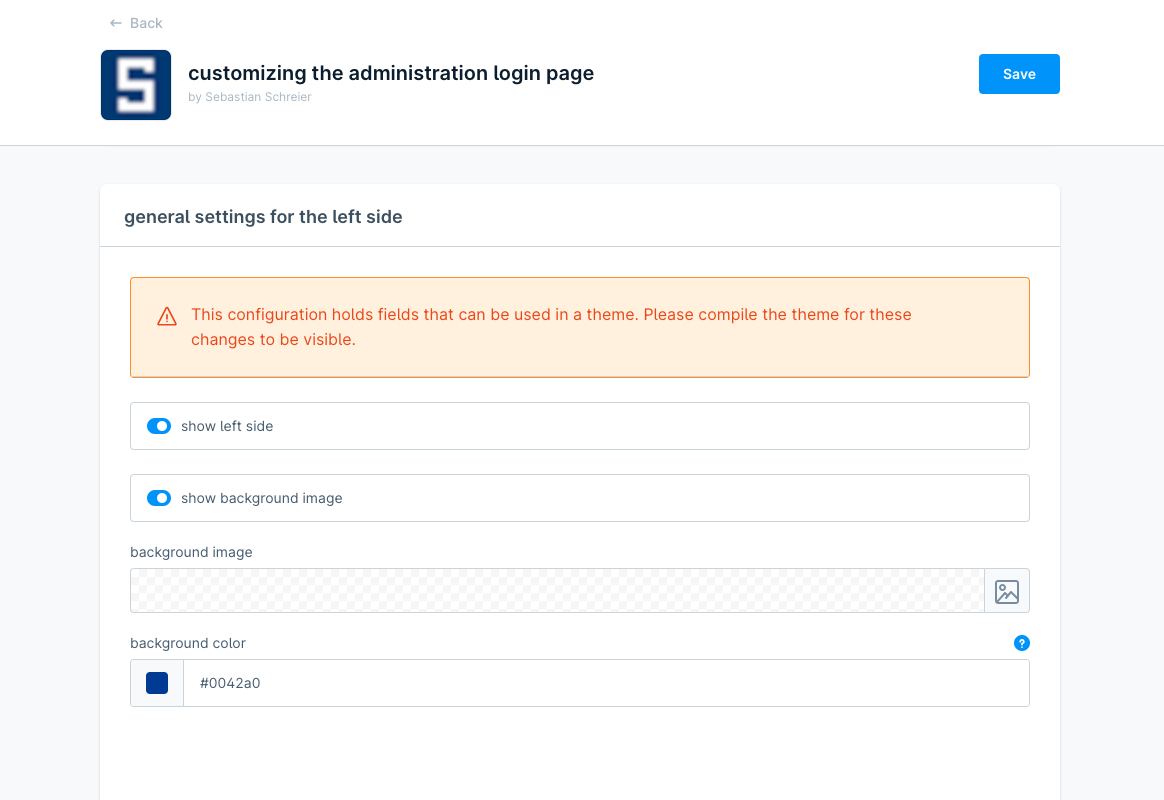The height and width of the screenshot is (800, 1164).
Task: Click the Save button
Action: click(x=1019, y=73)
